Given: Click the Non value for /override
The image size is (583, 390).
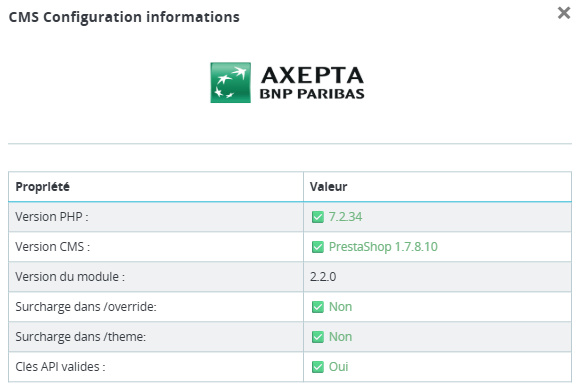Looking at the screenshot, I should click(x=340, y=307).
